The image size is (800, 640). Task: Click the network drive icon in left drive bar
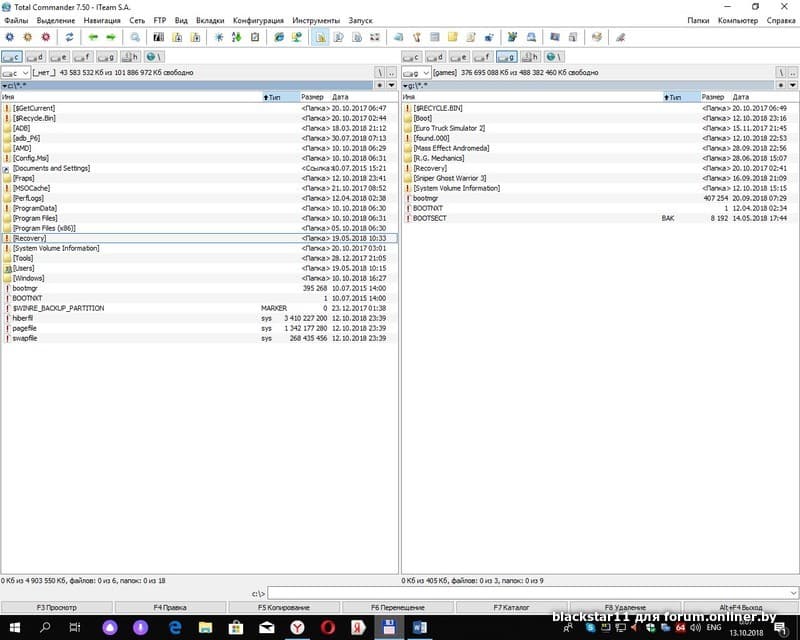pyautogui.click(x=155, y=57)
